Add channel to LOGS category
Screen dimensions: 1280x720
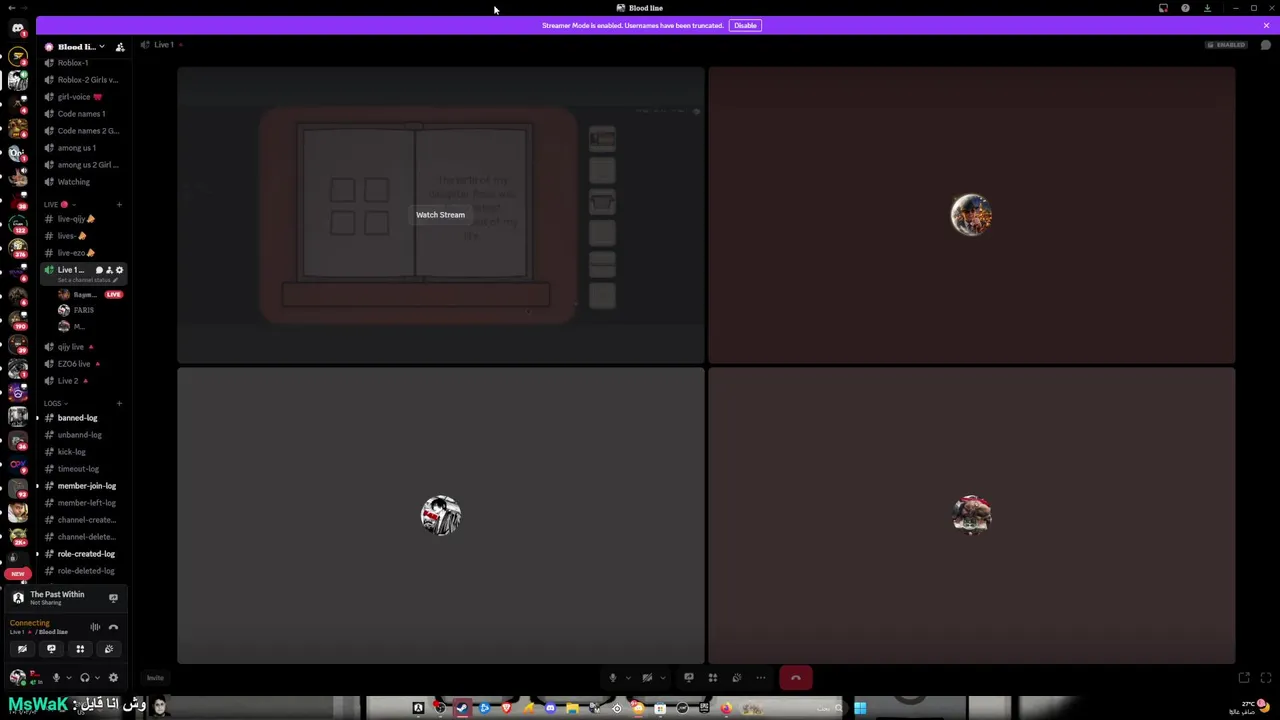(119, 404)
